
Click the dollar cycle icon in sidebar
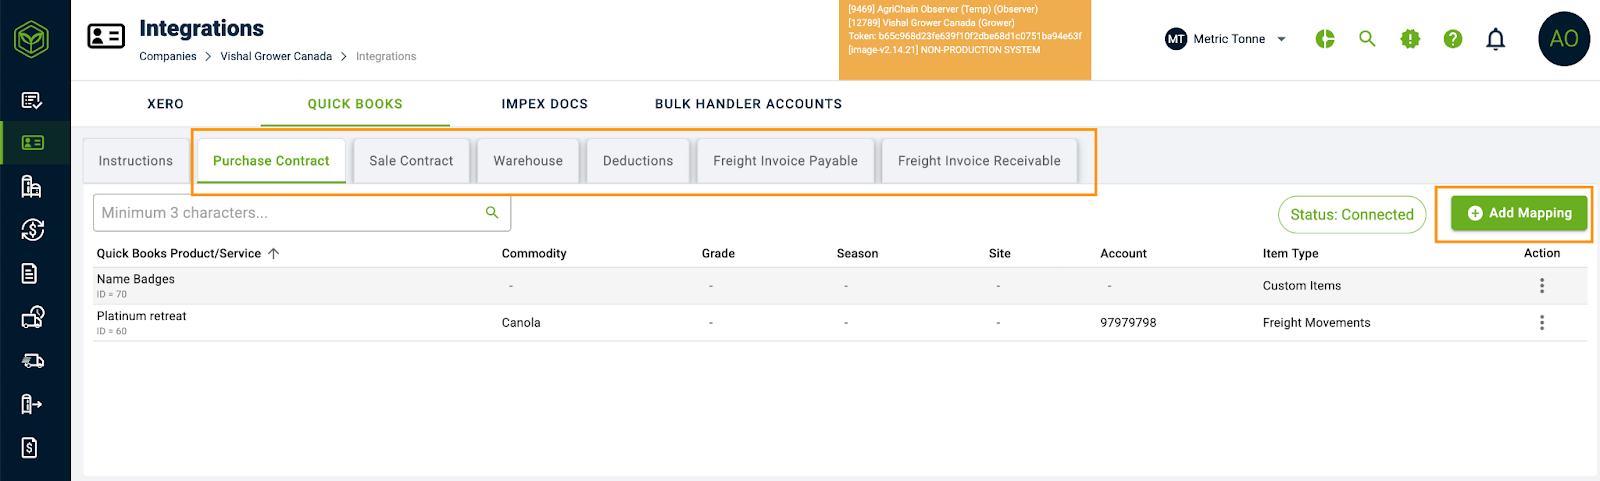pos(32,230)
